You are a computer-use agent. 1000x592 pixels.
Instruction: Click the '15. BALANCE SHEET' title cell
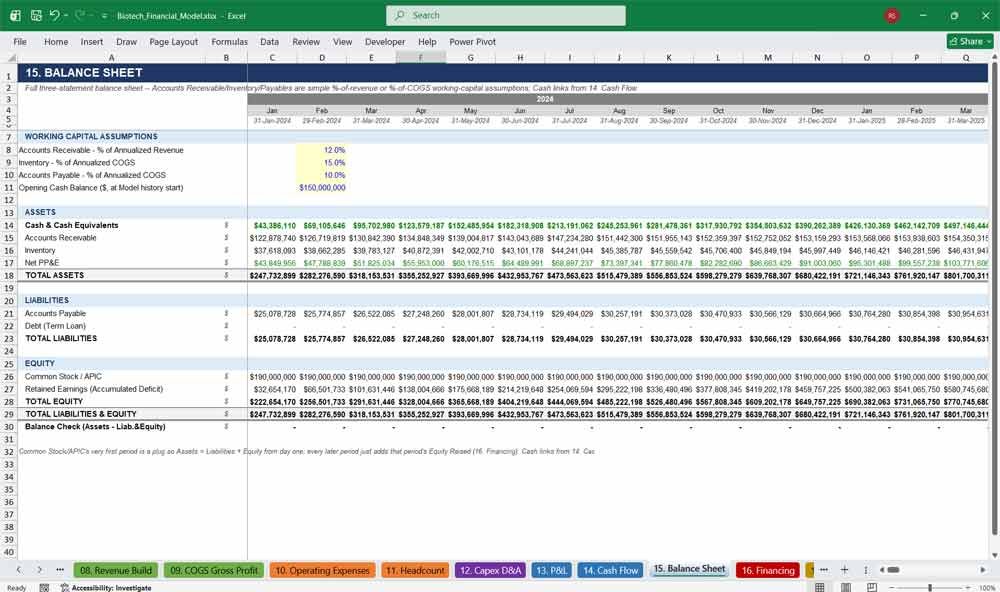coord(84,73)
